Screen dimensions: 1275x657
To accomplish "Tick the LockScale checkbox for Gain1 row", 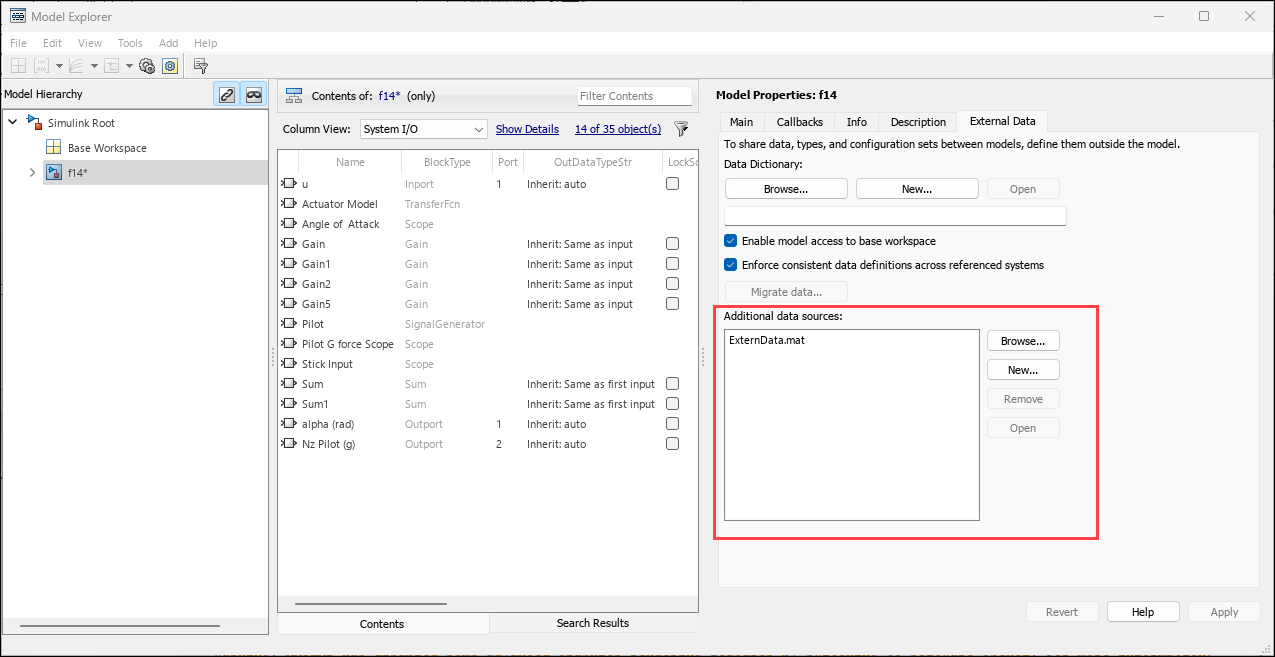I will (673, 264).
